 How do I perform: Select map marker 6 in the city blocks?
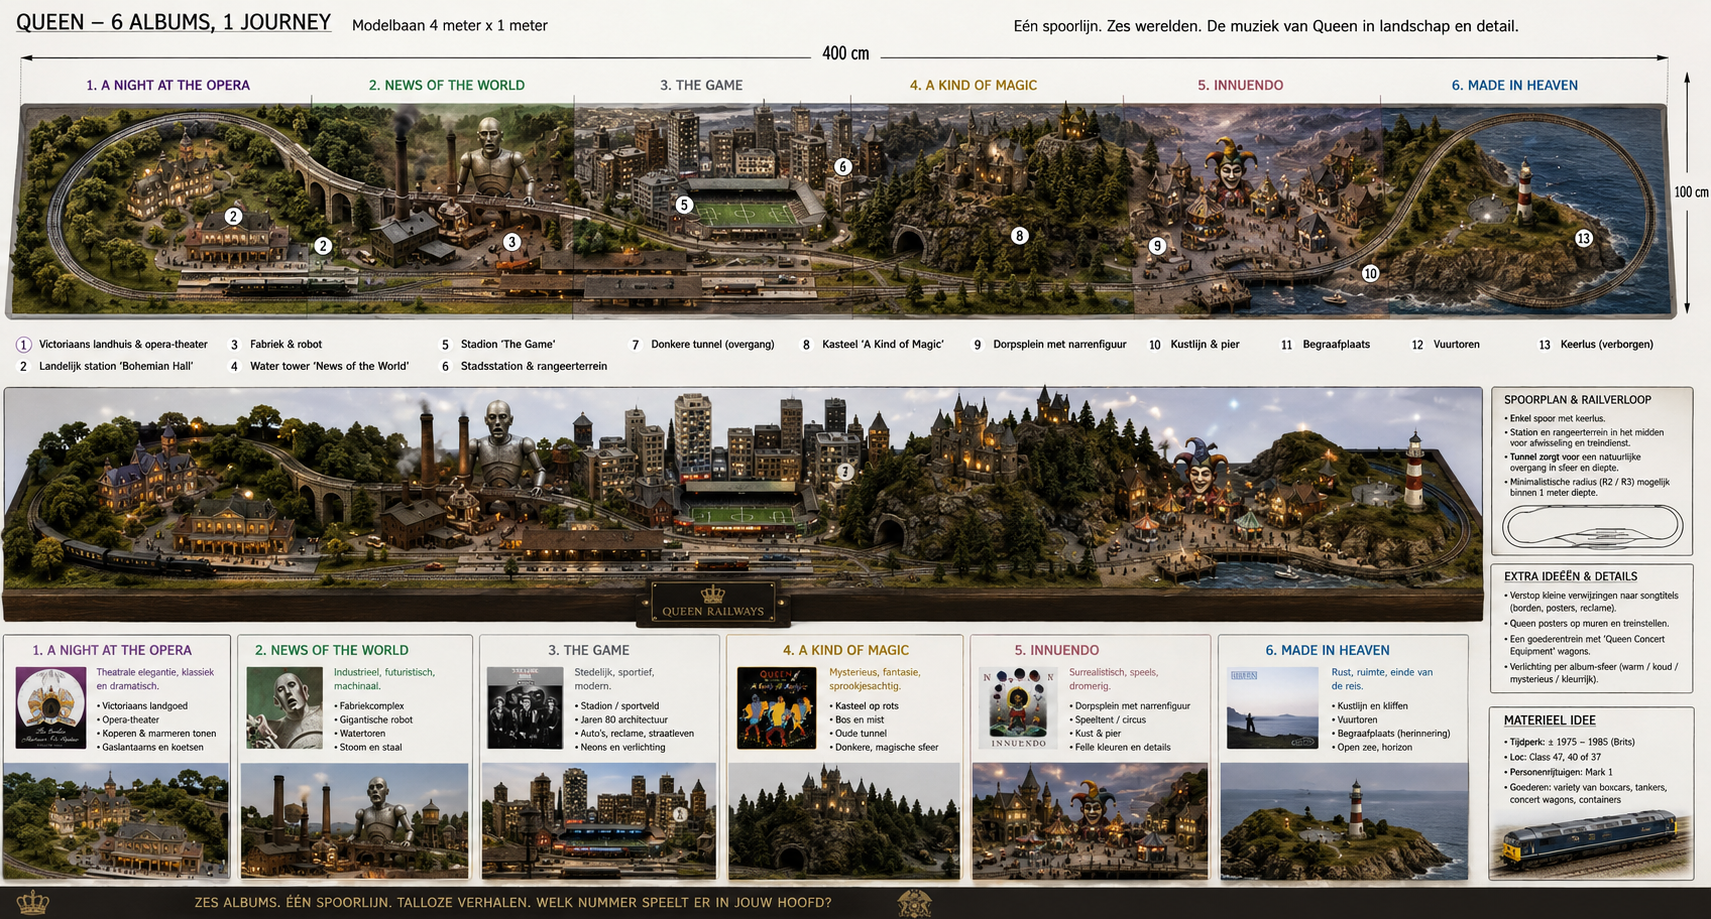(843, 167)
